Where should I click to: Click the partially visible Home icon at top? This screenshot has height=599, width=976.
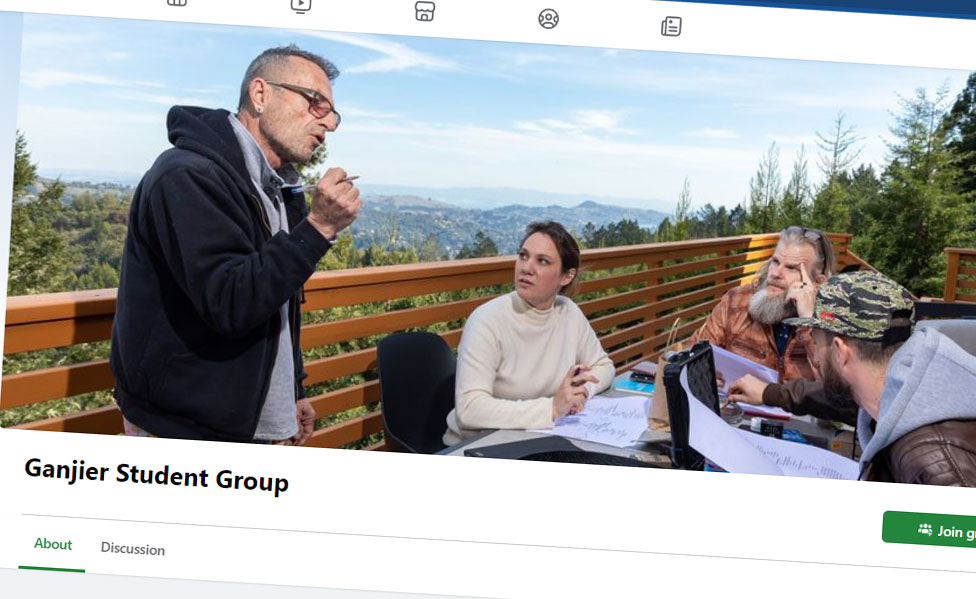177,2
